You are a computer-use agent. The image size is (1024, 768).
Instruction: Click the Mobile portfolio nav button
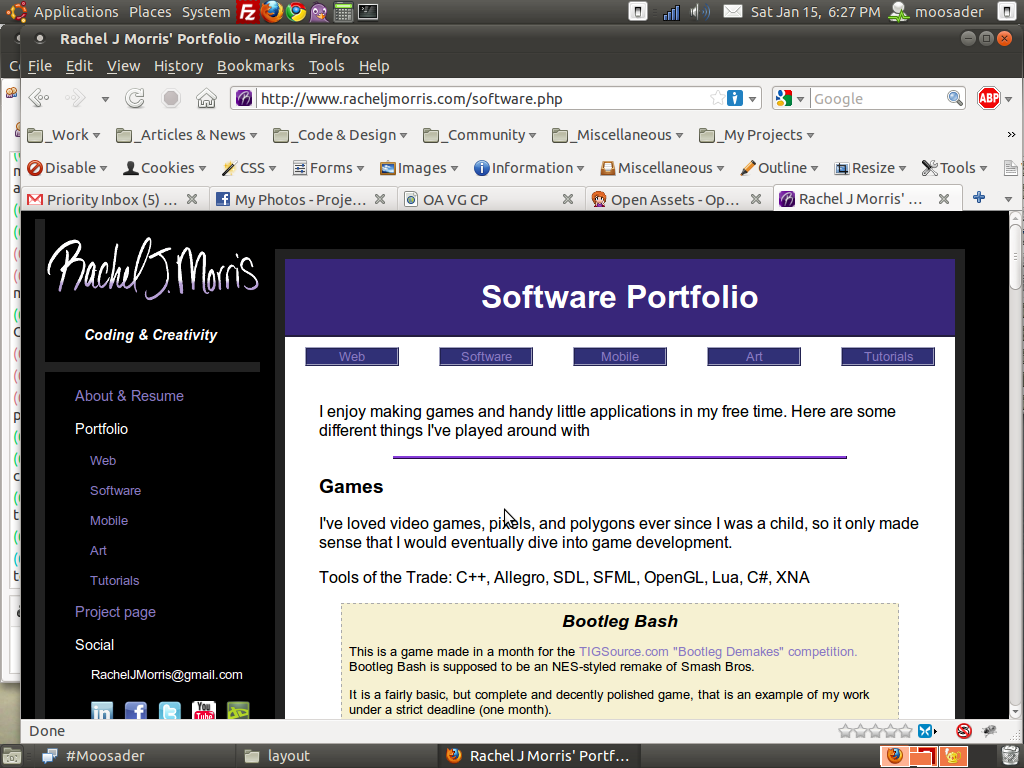(620, 356)
